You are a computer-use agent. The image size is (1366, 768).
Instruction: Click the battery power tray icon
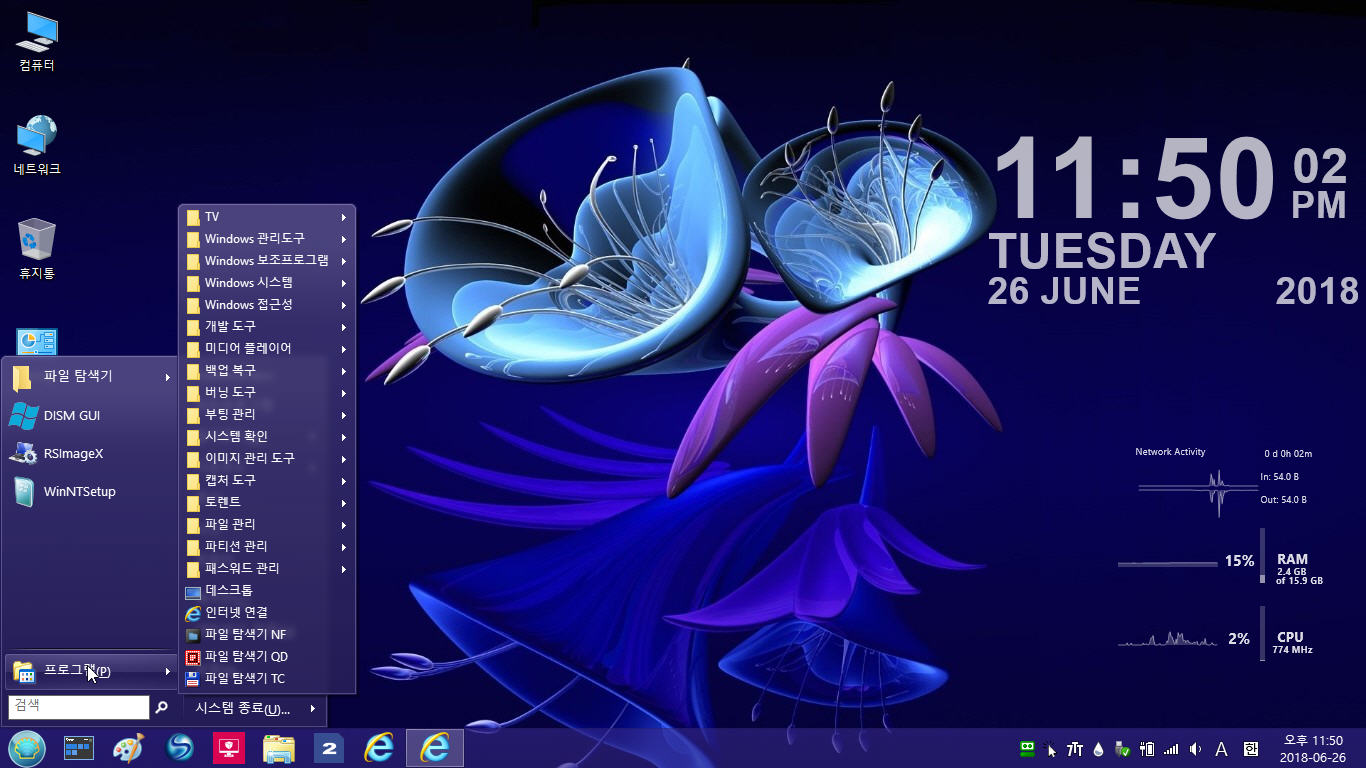point(1147,748)
